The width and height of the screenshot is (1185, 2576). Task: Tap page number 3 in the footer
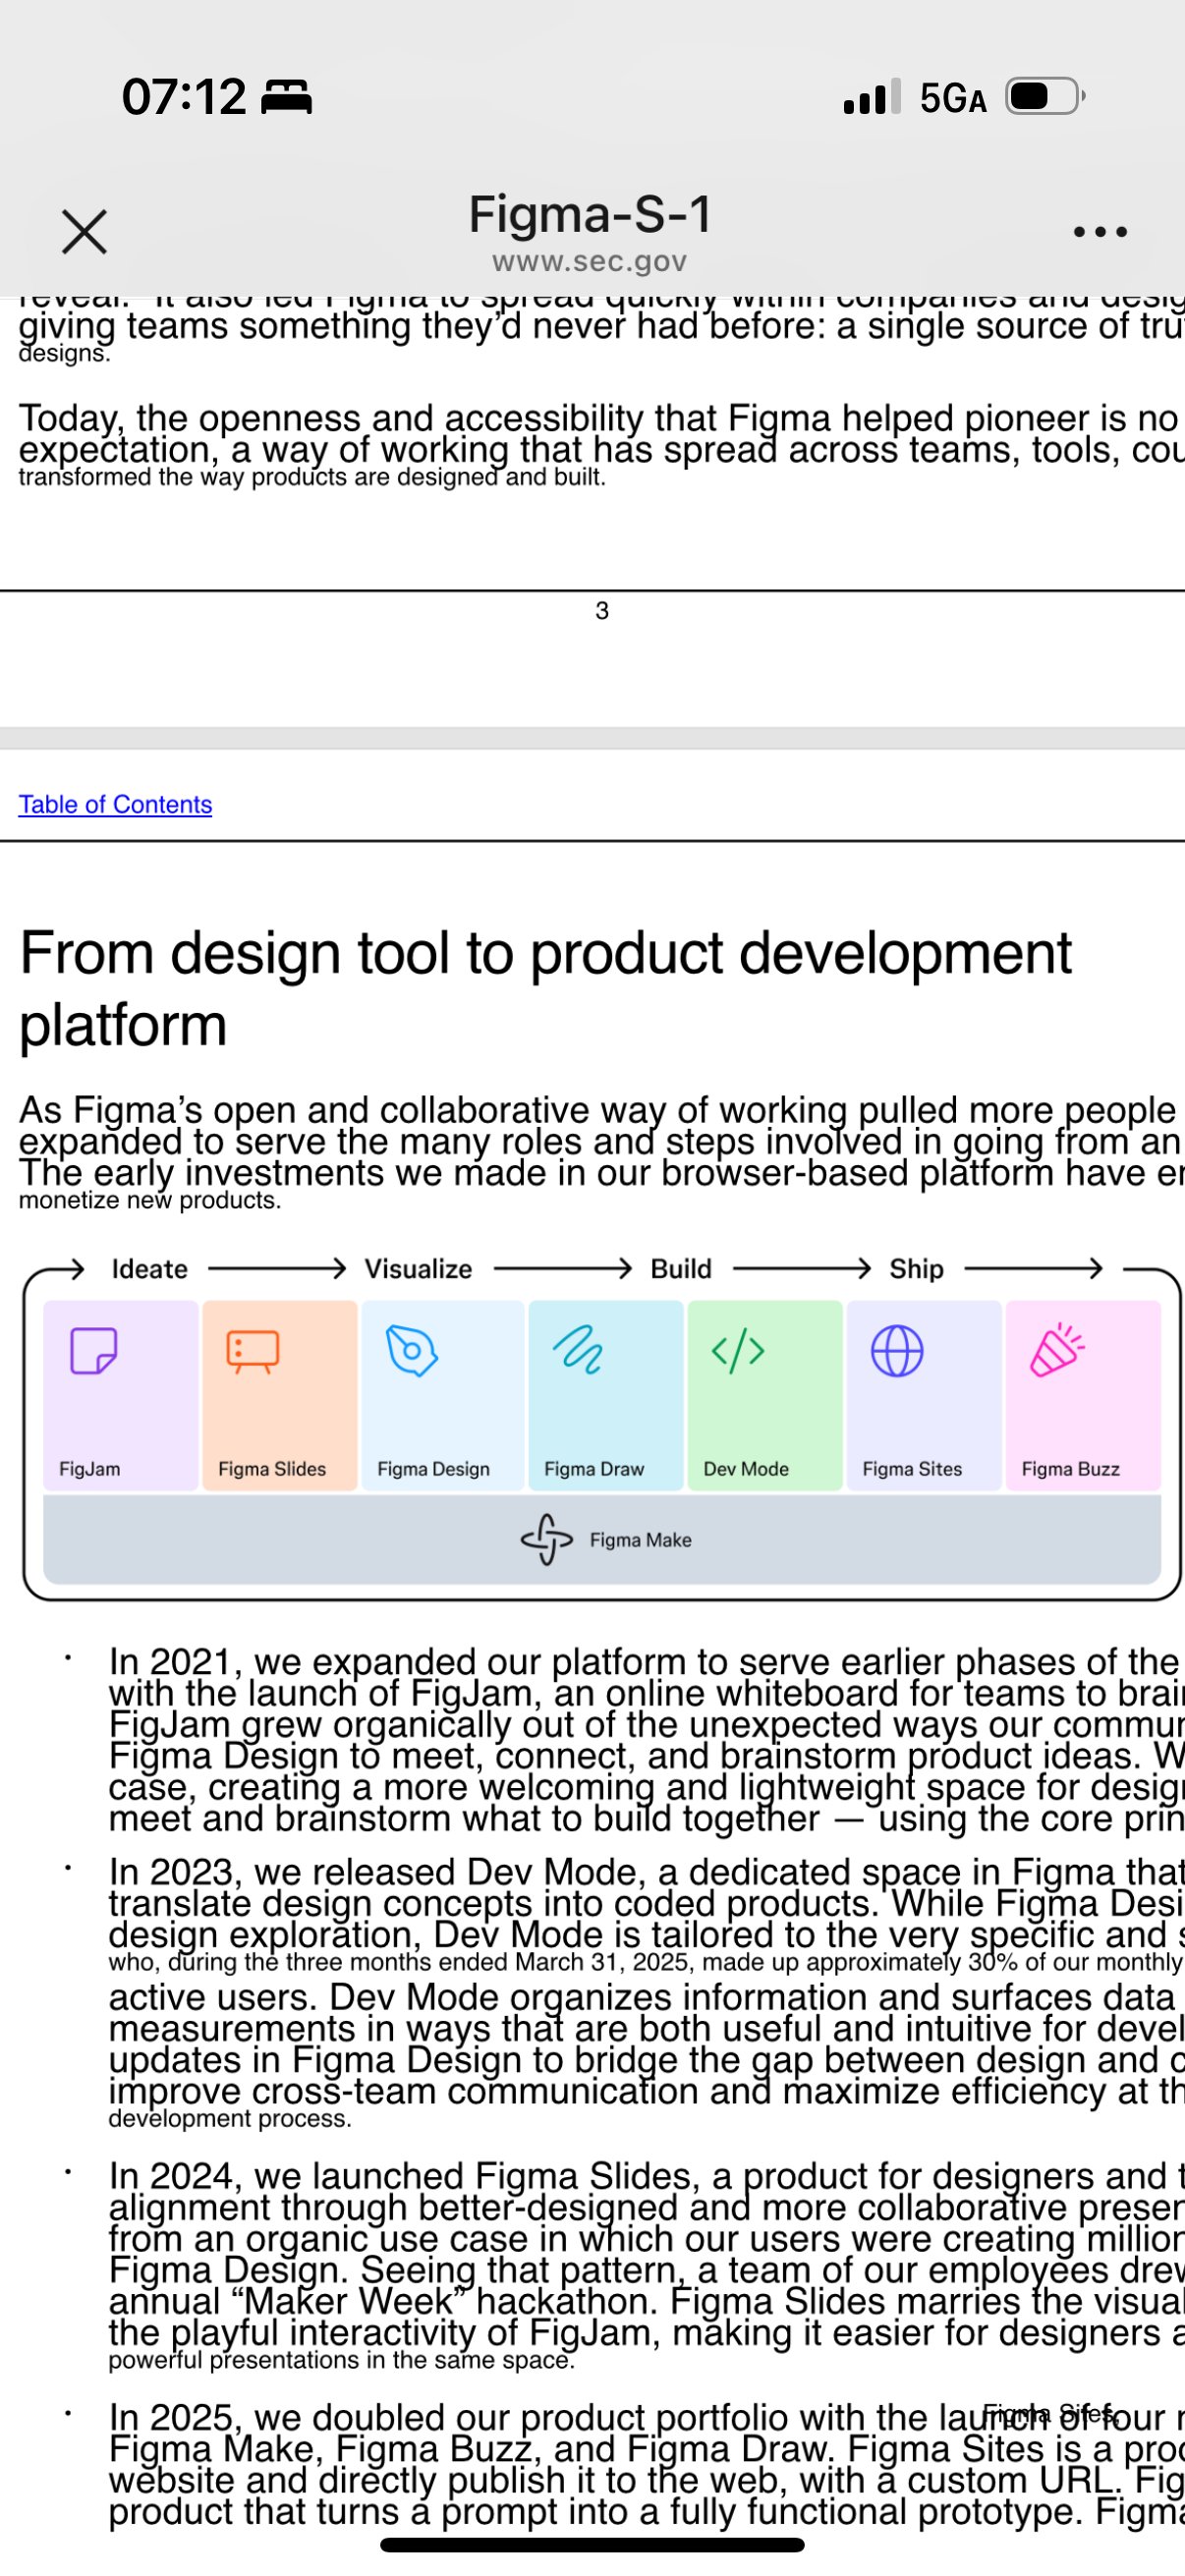click(602, 610)
